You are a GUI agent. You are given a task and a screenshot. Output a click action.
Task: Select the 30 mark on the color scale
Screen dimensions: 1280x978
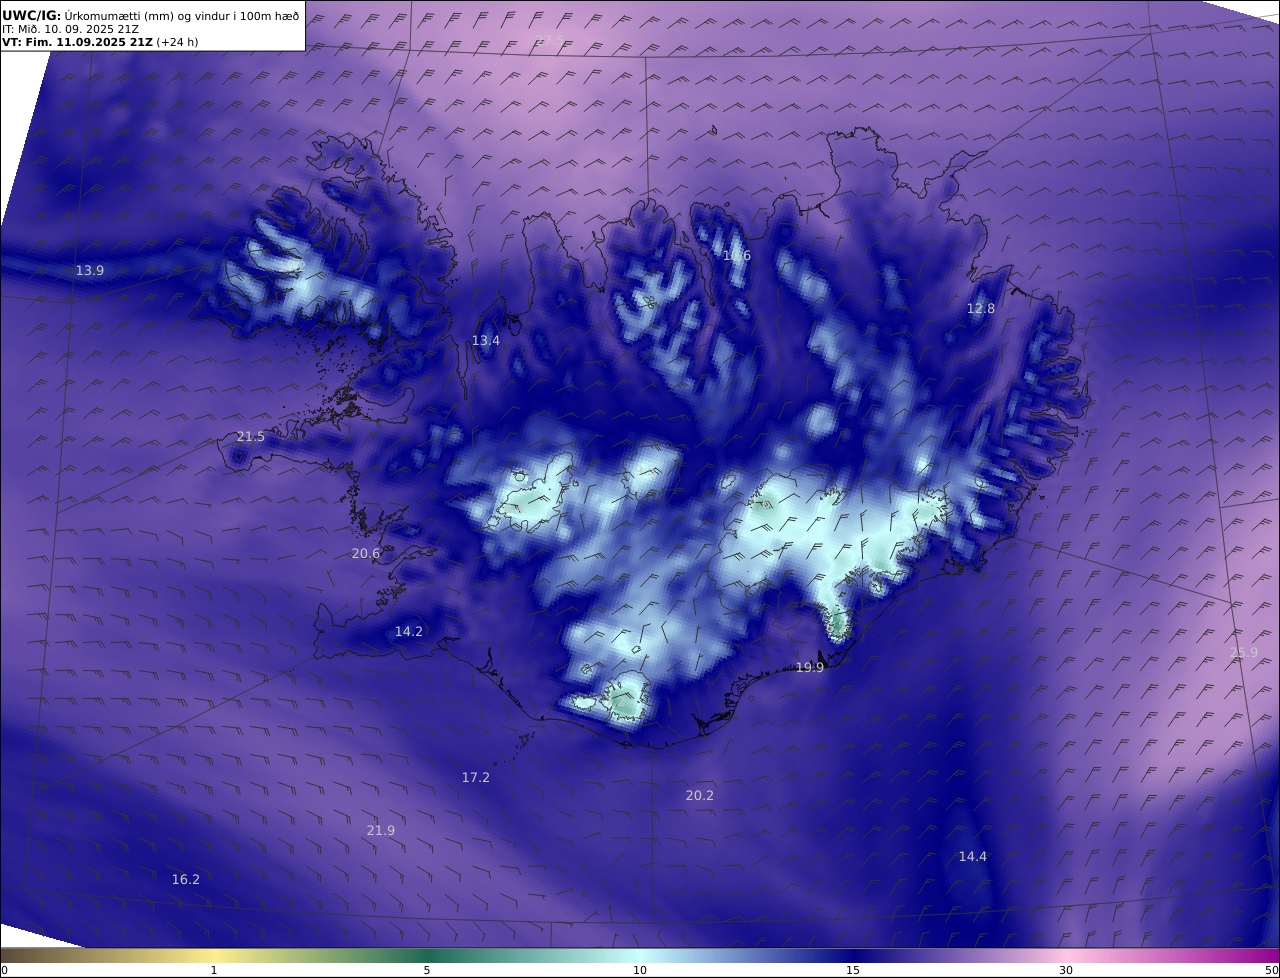click(1066, 970)
